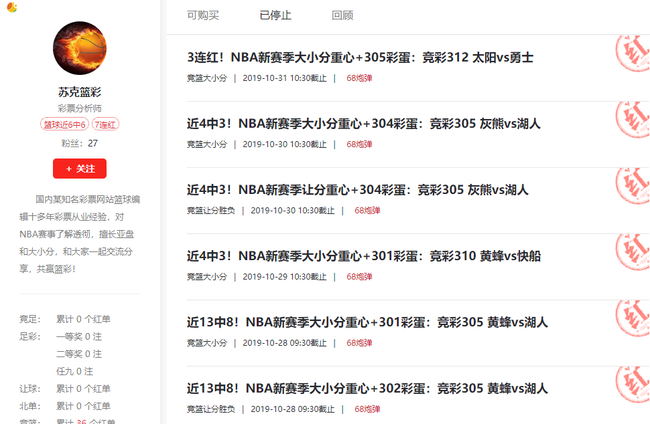
Task: Open the 回顾 tab
Action: click(342, 15)
